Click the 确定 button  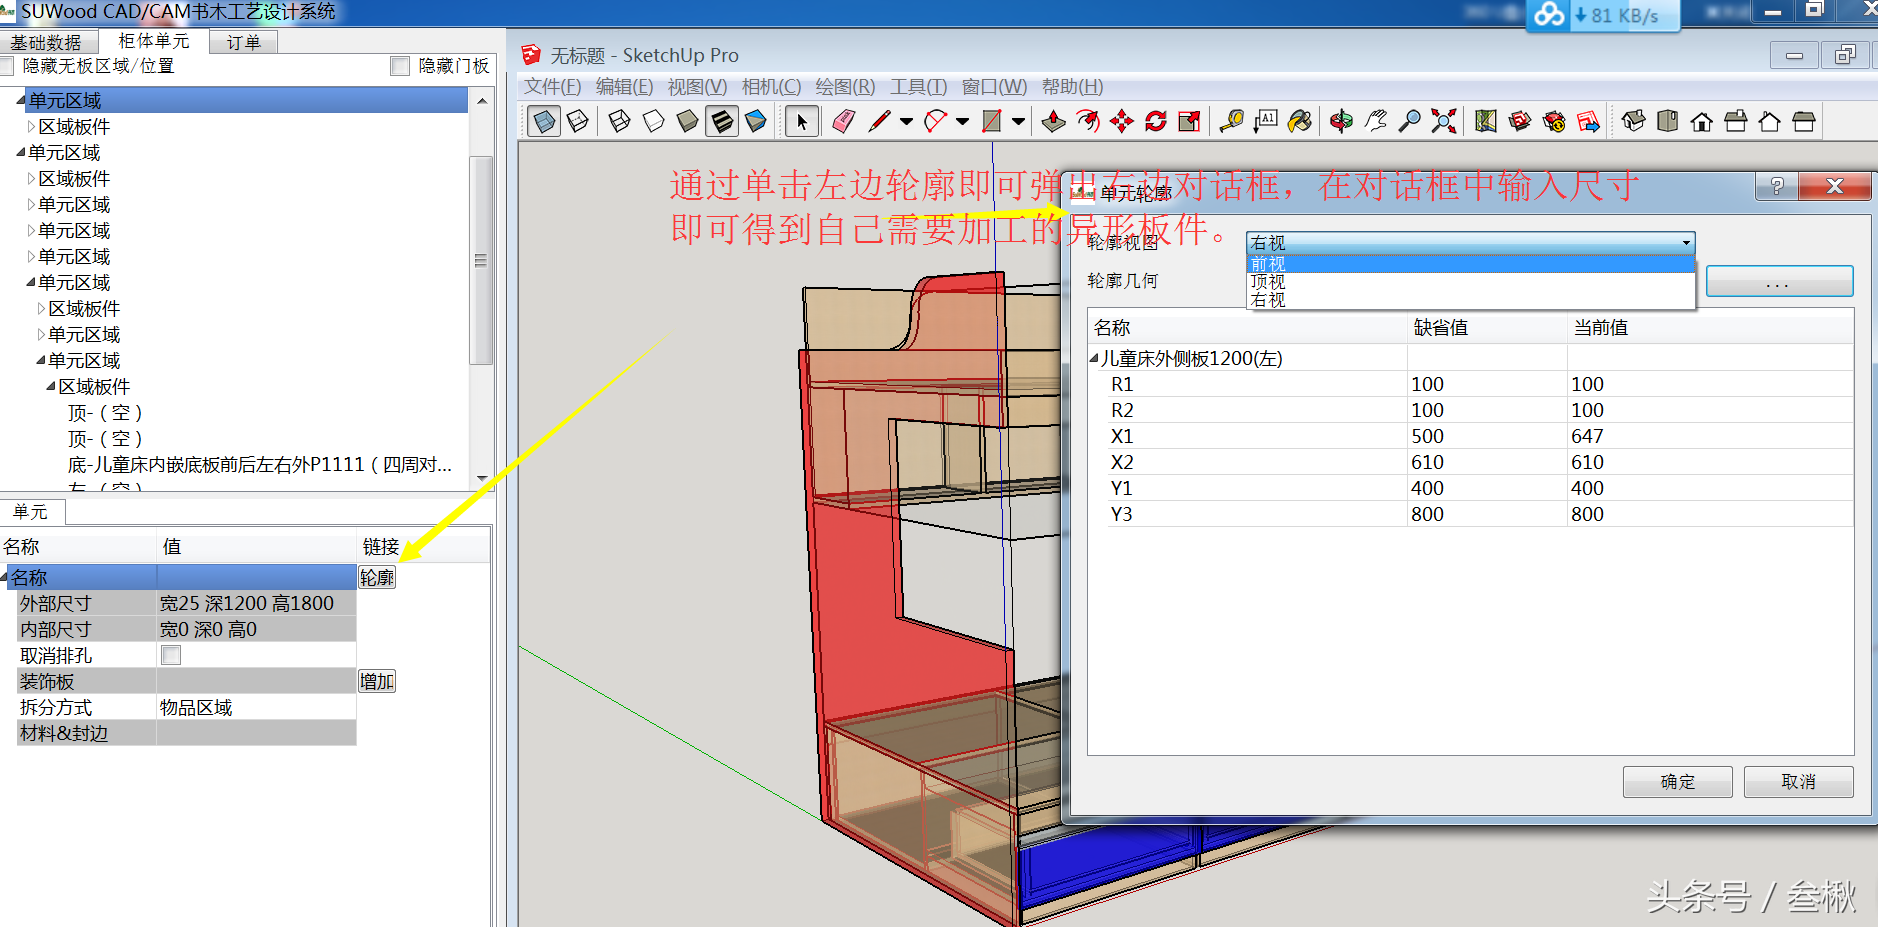point(1677,782)
